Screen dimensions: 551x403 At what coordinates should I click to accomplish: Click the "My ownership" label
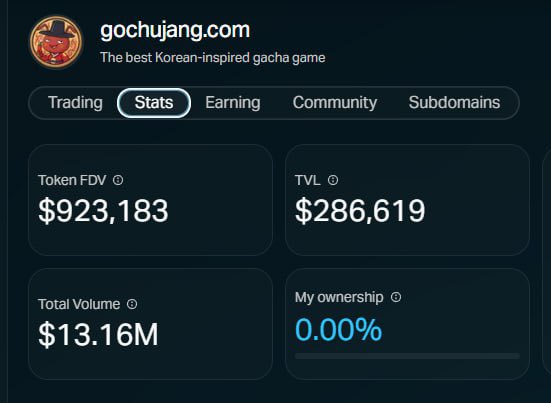tap(339, 298)
